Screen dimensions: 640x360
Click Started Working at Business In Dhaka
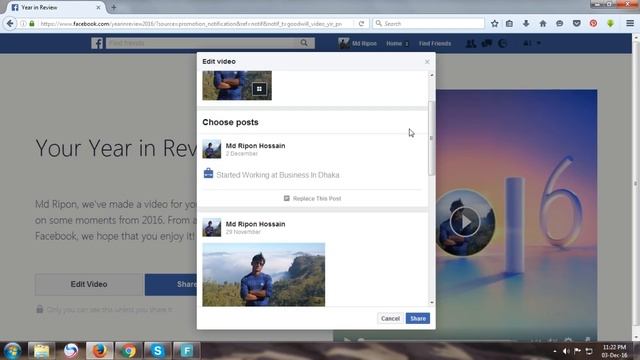[278, 175]
